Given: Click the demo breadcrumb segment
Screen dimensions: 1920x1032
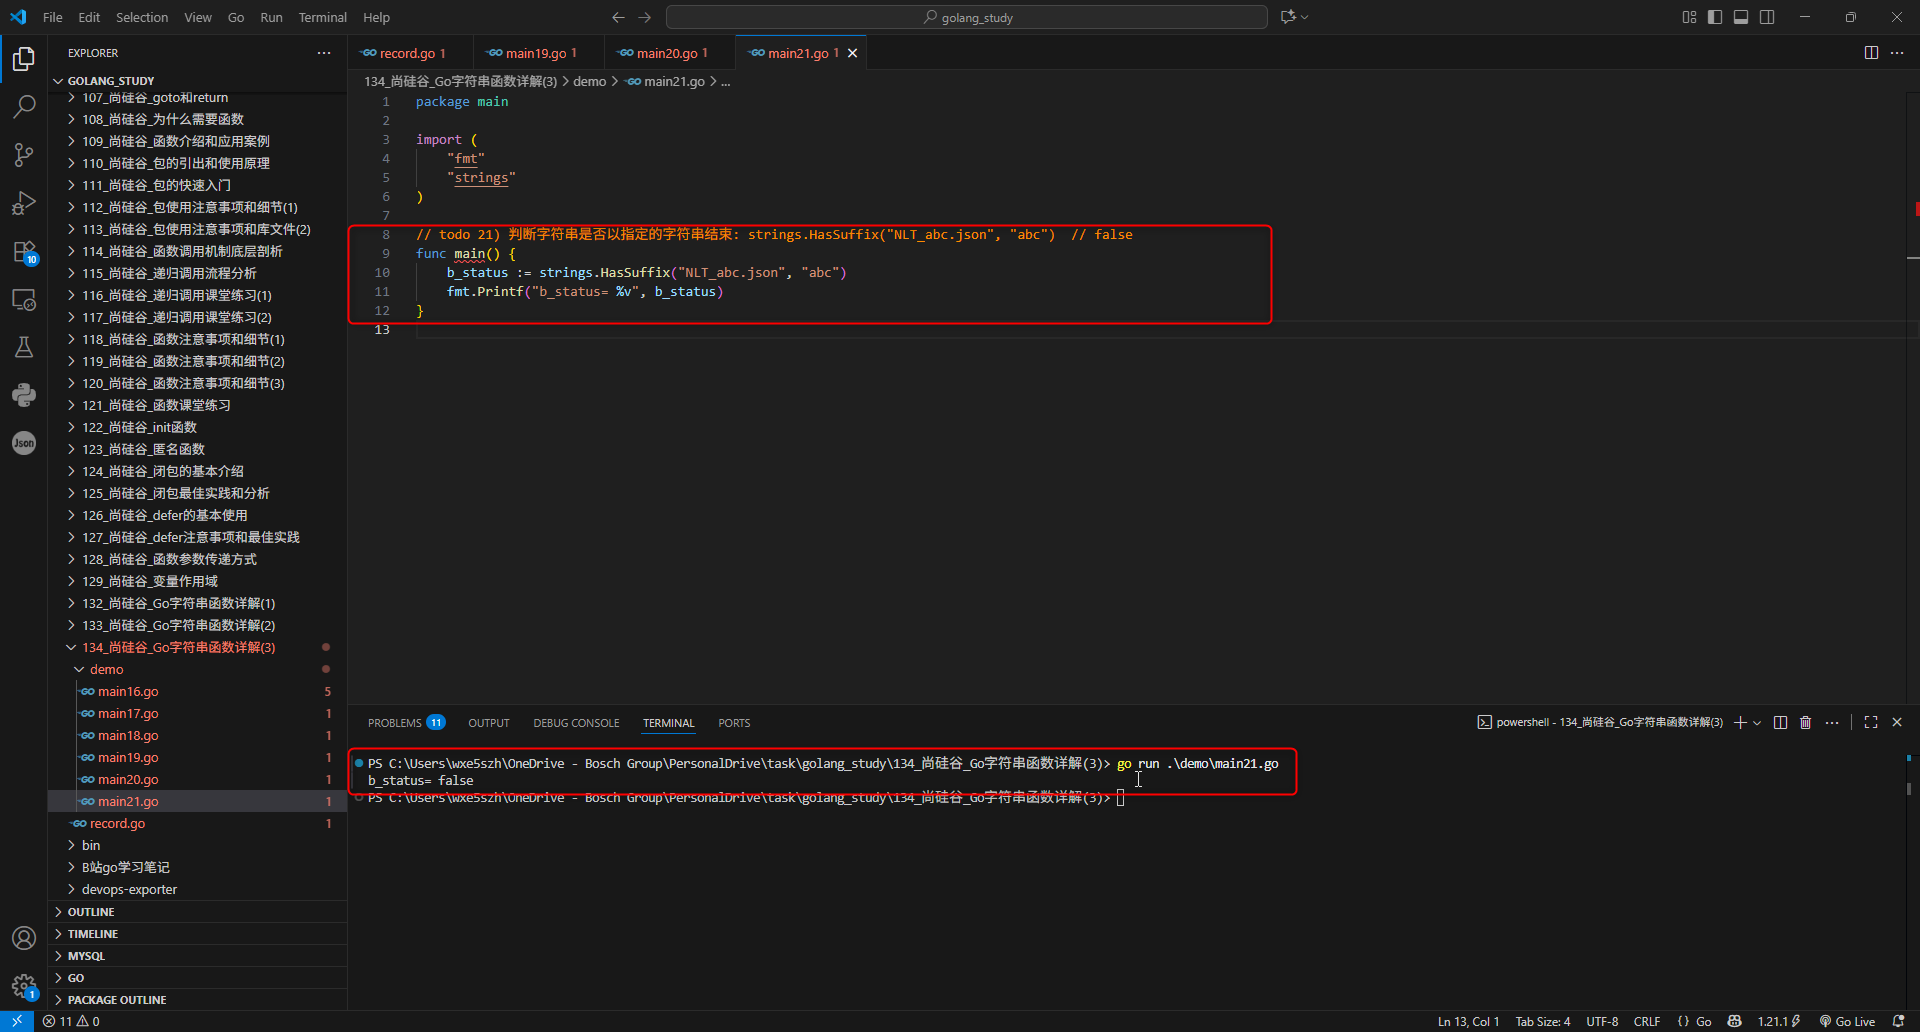Looking at the screenshot, I should point(590,81).
